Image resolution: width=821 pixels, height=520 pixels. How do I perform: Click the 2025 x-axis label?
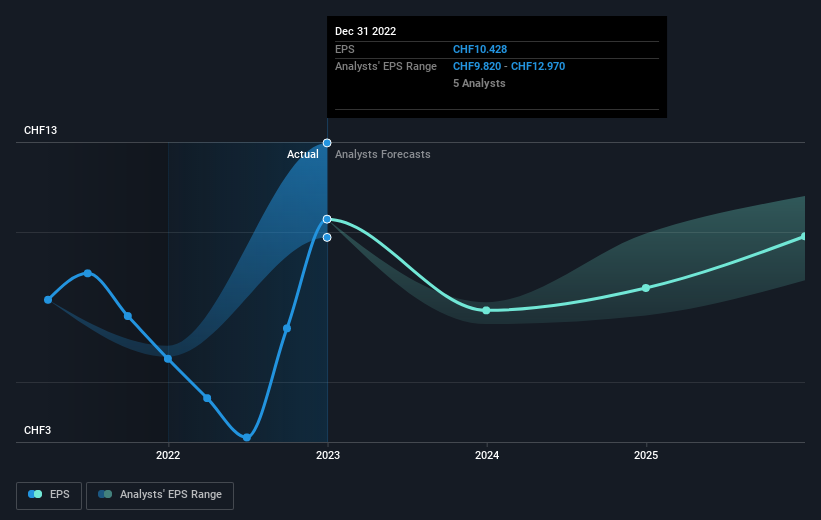(x=646, y=455)
